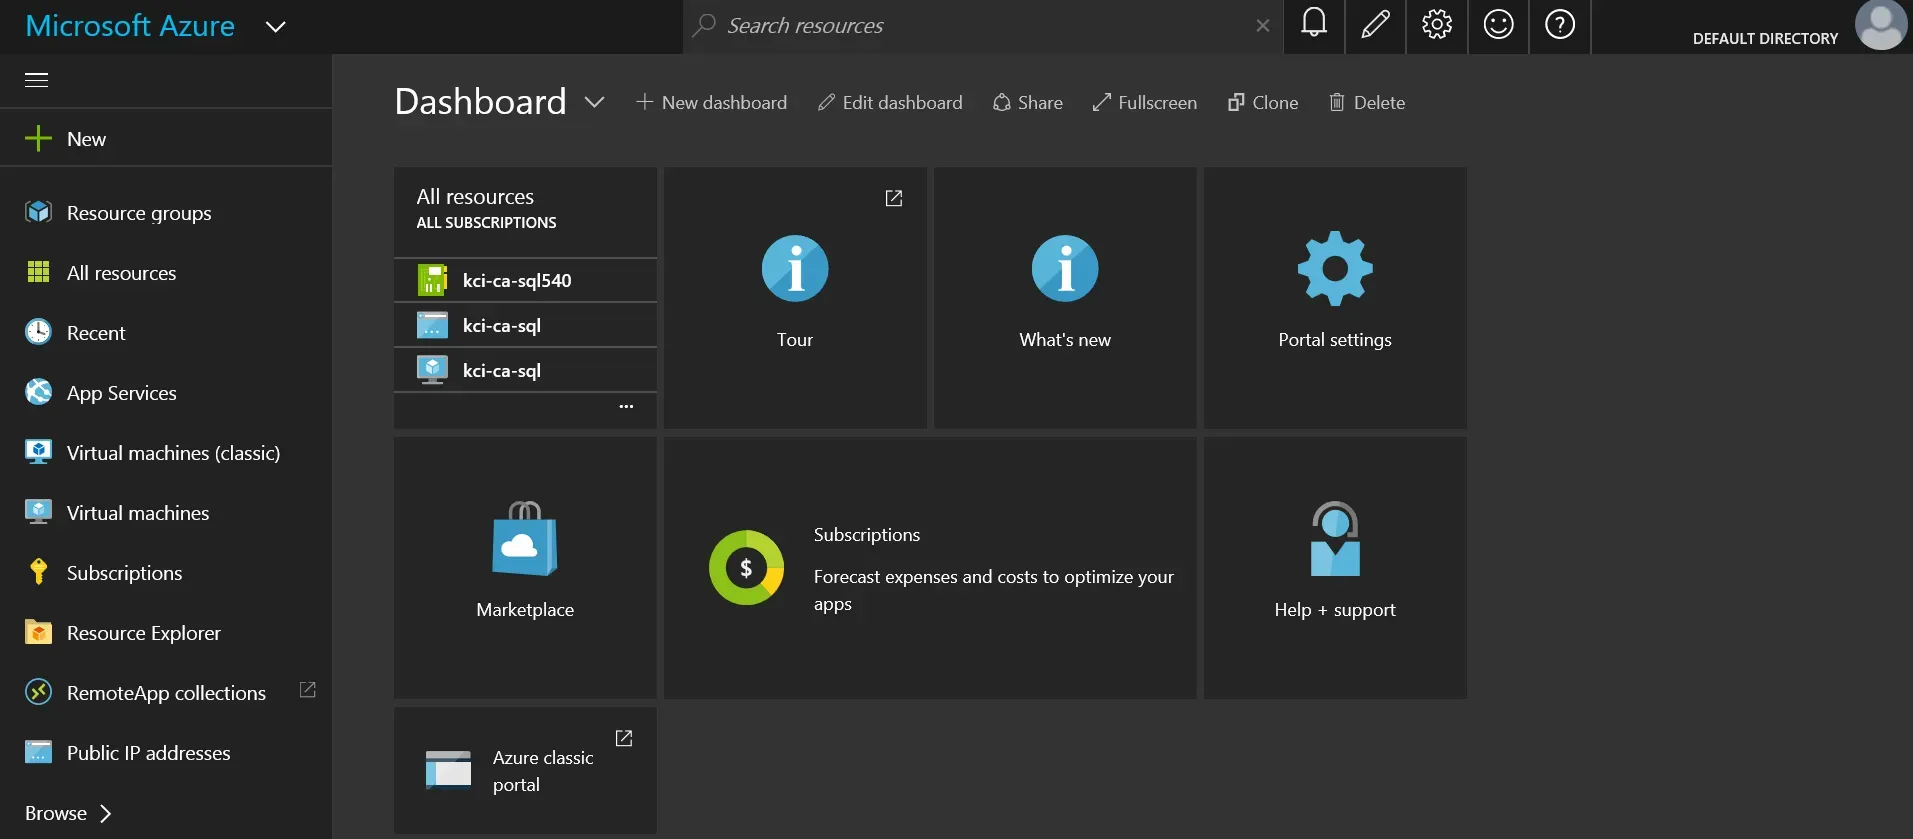1913x839 pixels.
Task: Click the user account avatar
Action: 1880,24
